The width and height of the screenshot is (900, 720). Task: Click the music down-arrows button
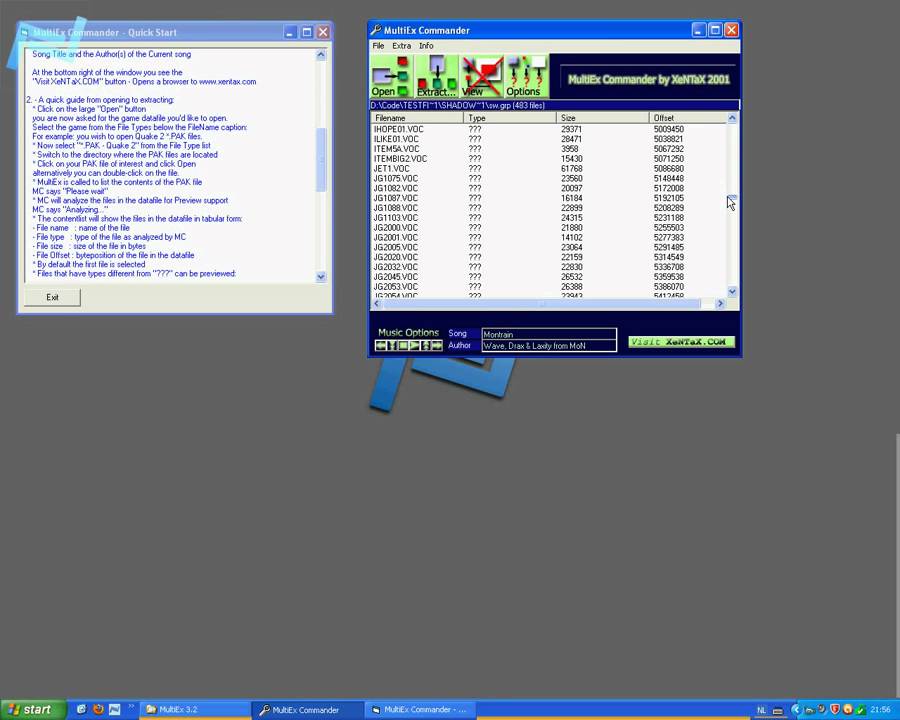391,345
